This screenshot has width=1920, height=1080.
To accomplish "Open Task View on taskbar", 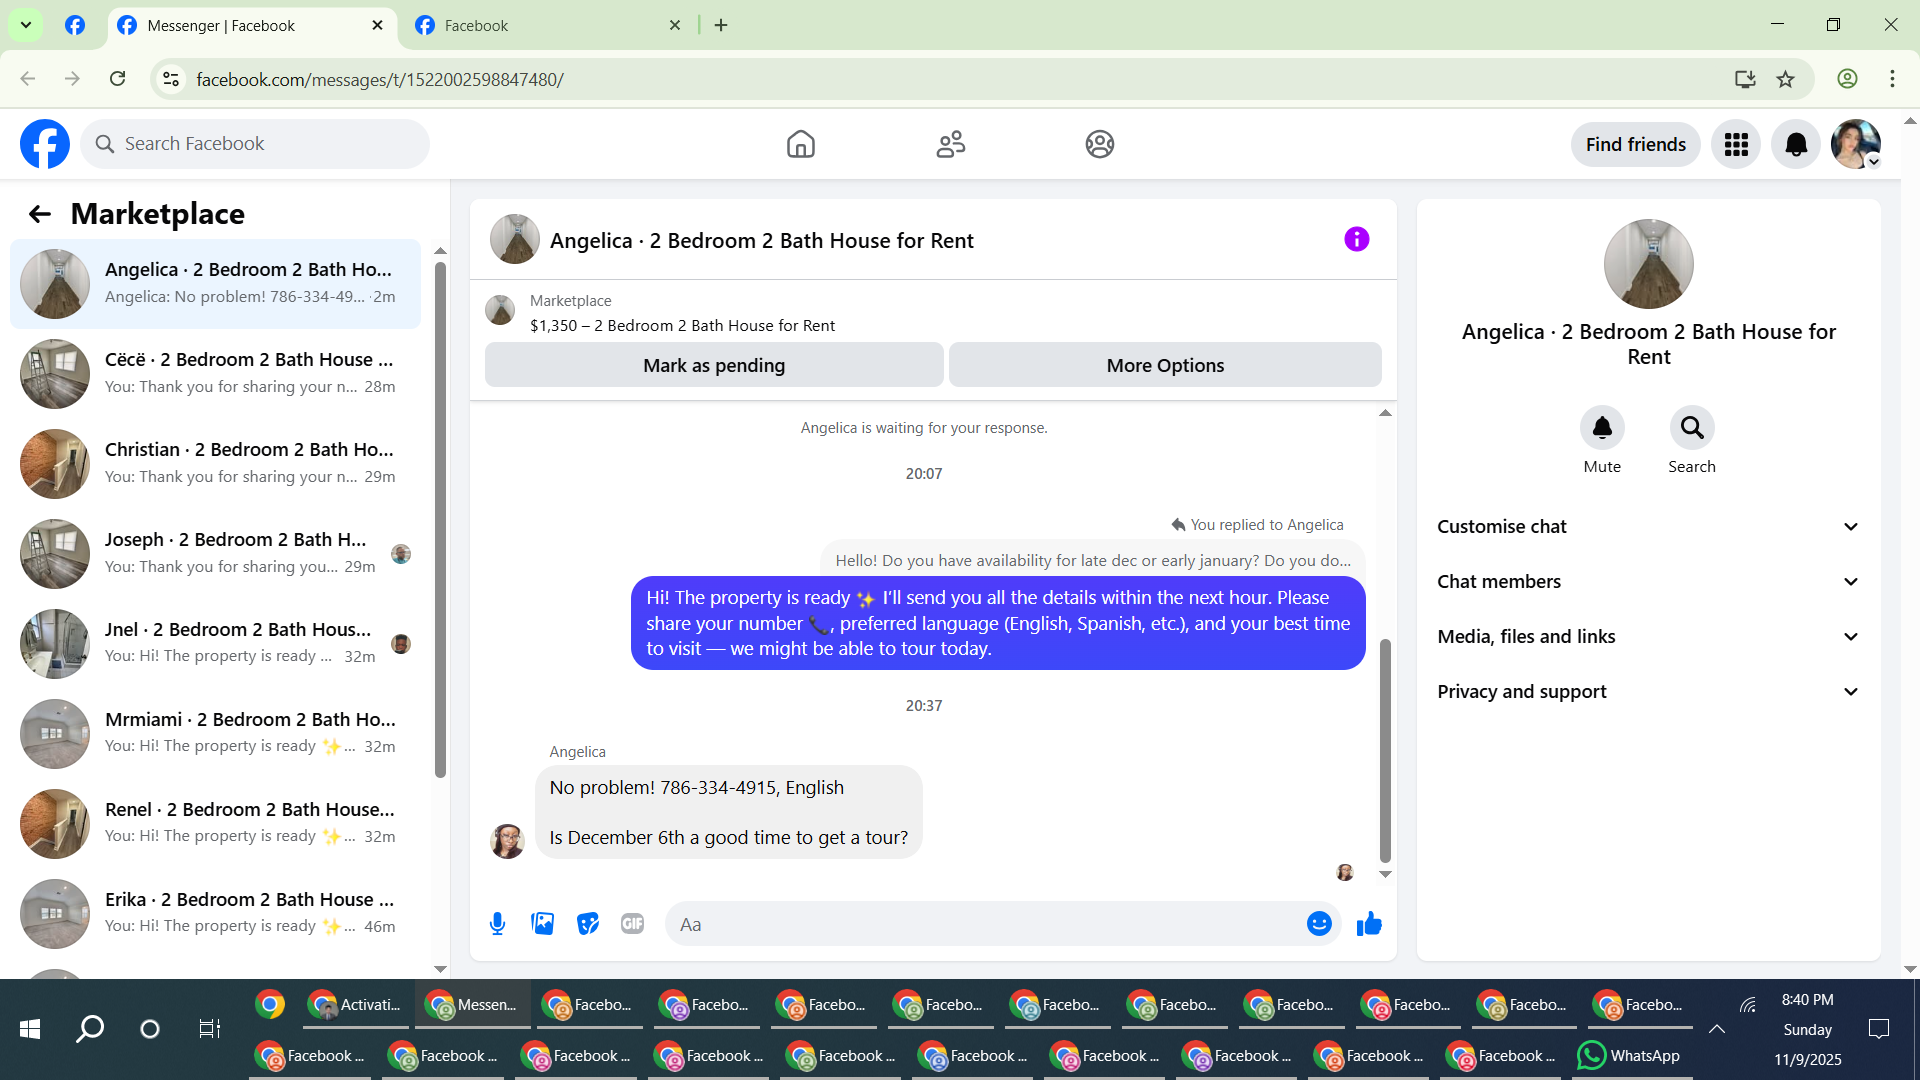I will tap(209, 1029).
